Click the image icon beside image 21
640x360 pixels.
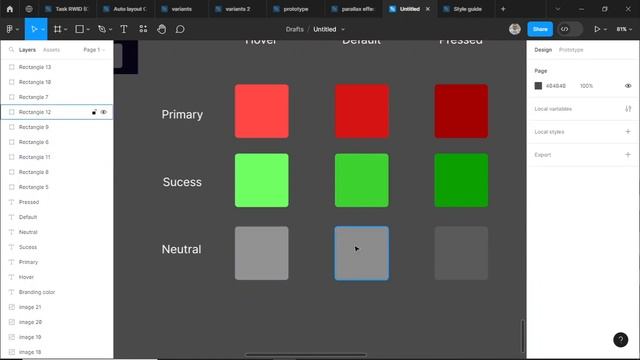click(11, 307)
